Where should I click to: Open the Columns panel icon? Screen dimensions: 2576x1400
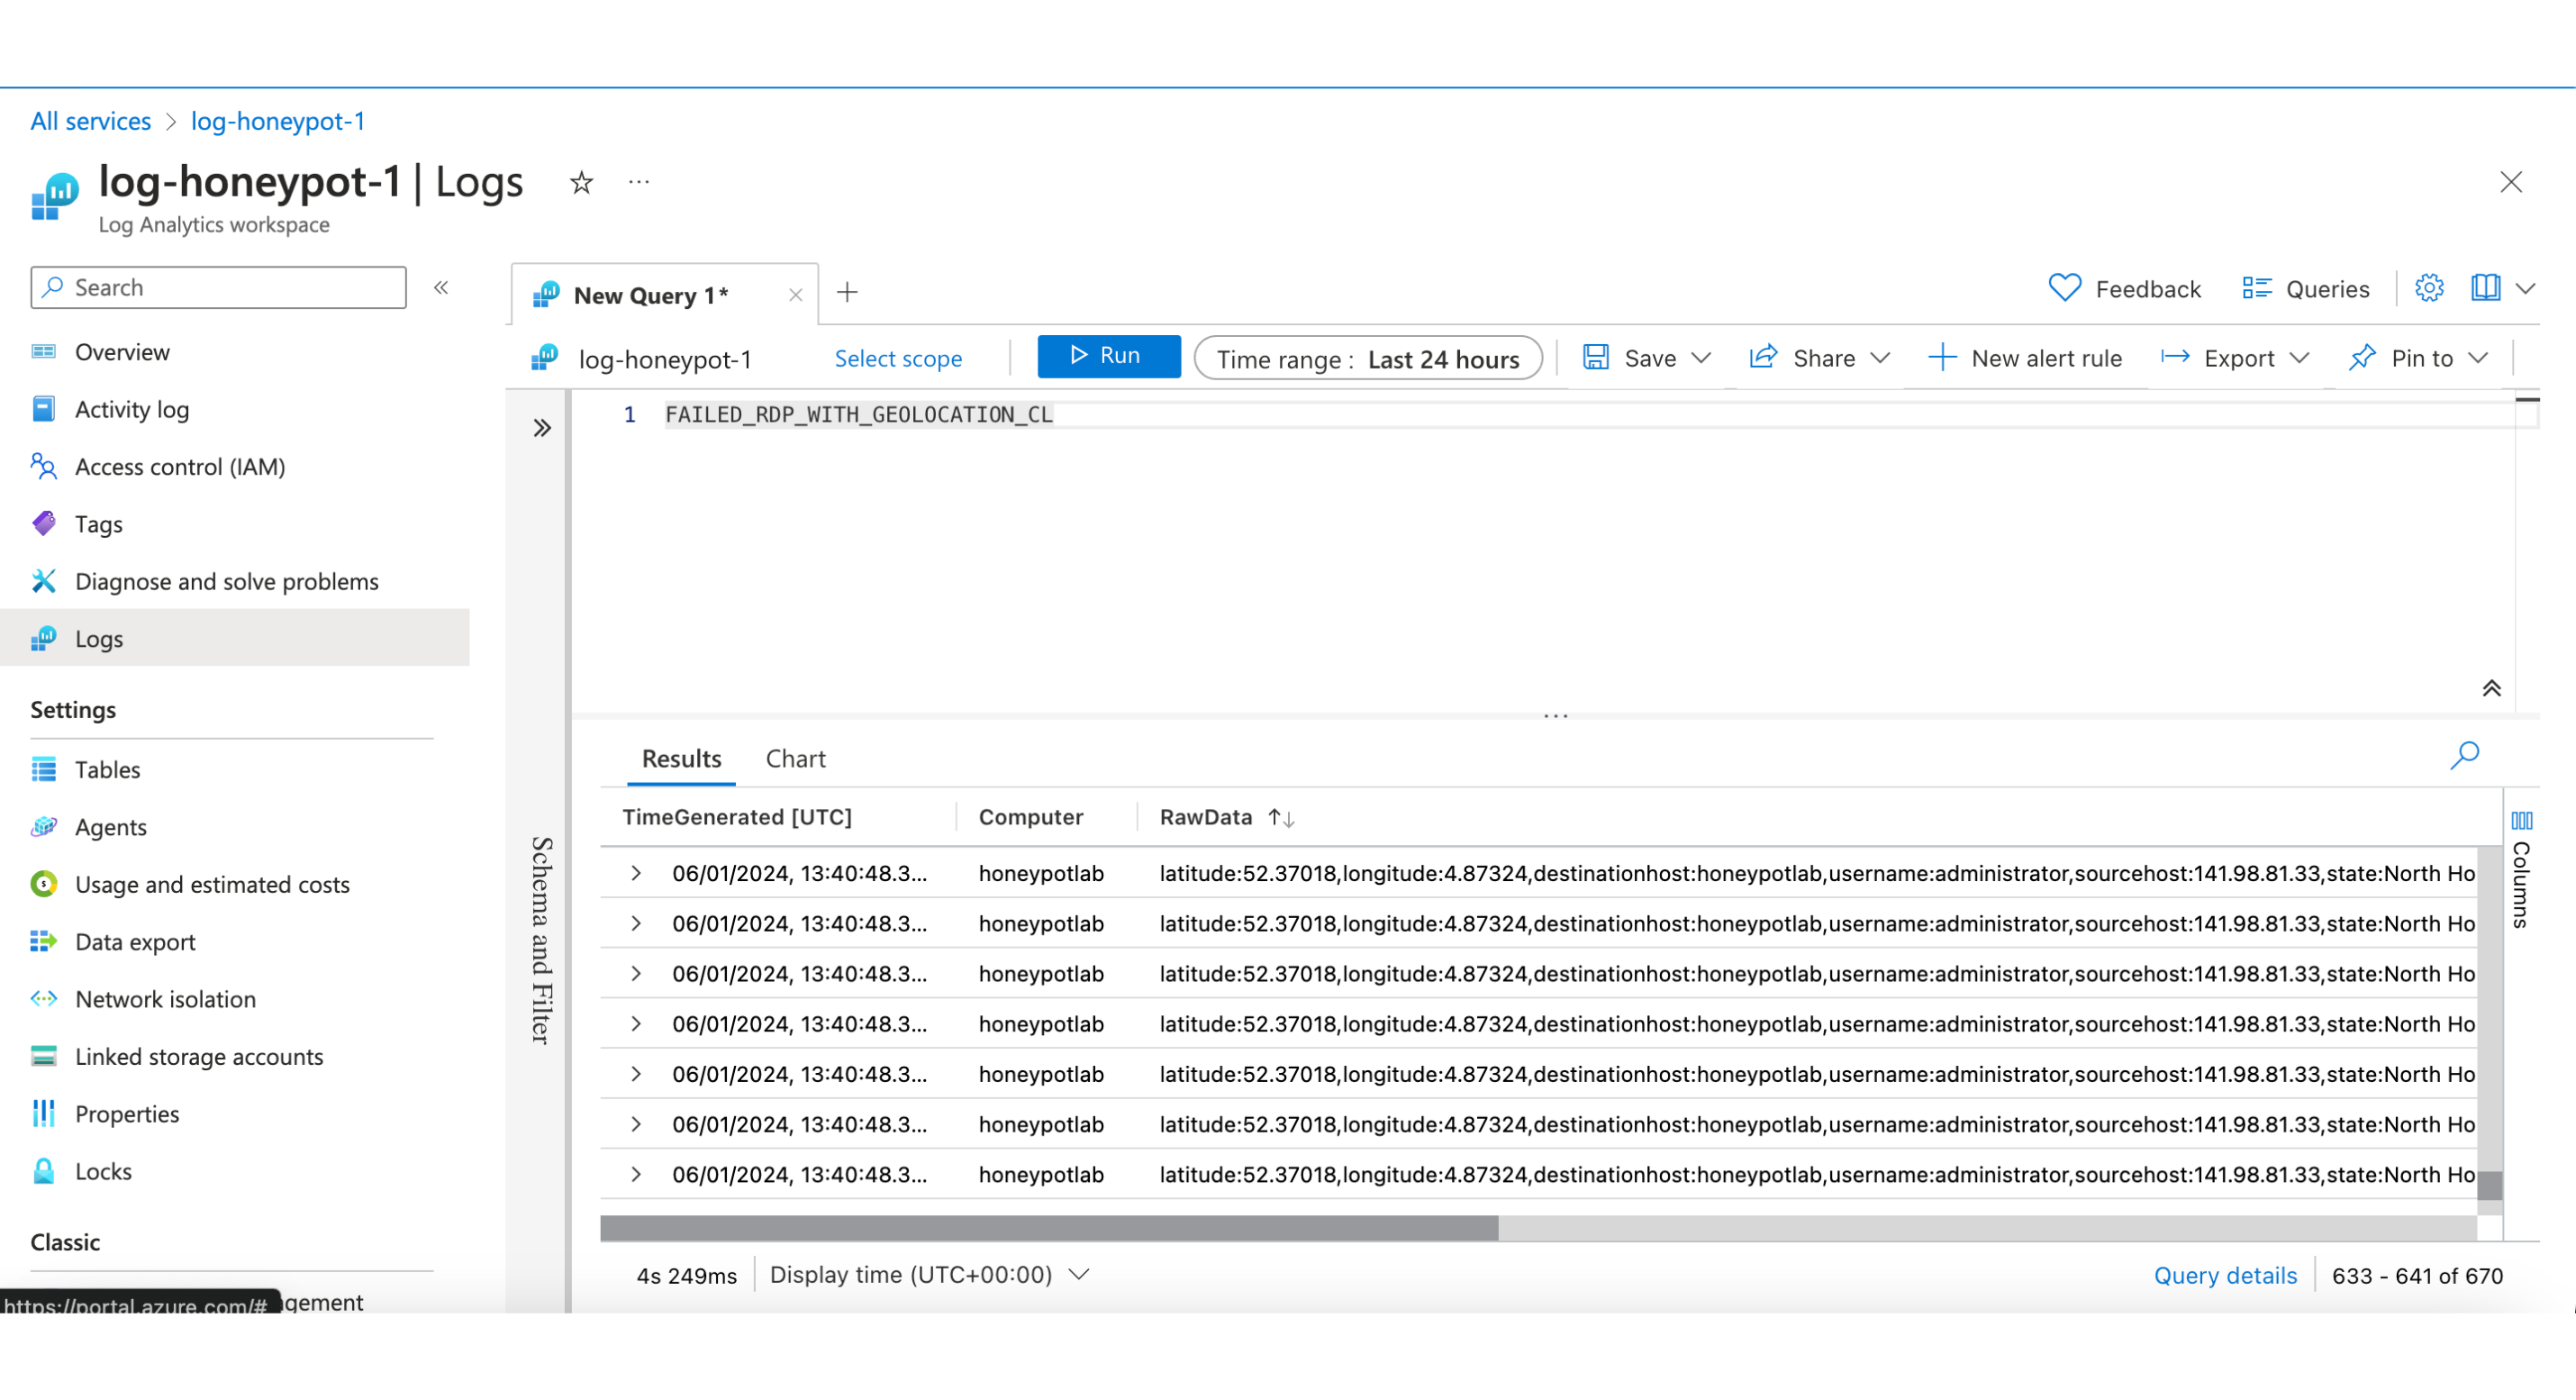point(2521,822)
